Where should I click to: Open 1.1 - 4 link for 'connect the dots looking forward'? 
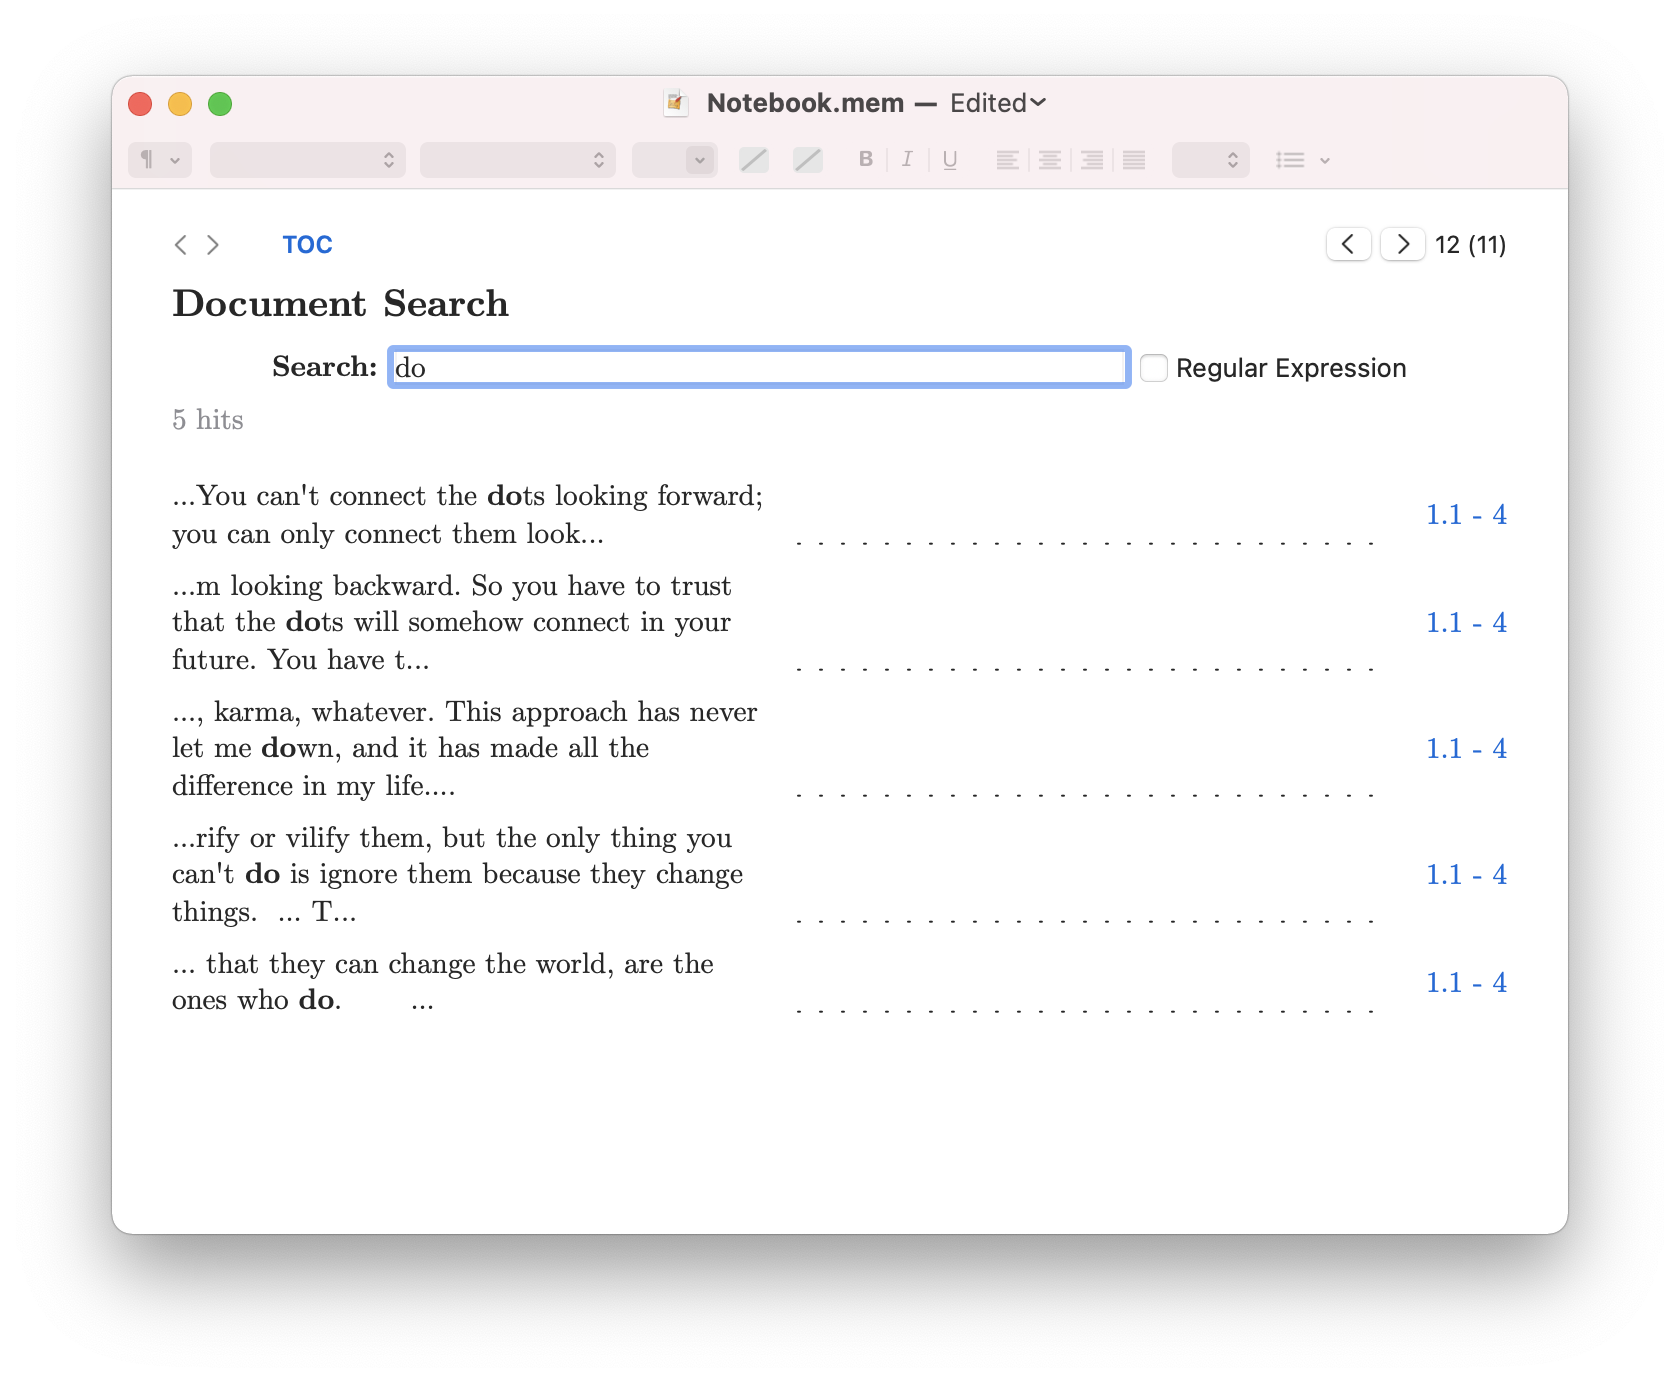(x=1466, y=515)
